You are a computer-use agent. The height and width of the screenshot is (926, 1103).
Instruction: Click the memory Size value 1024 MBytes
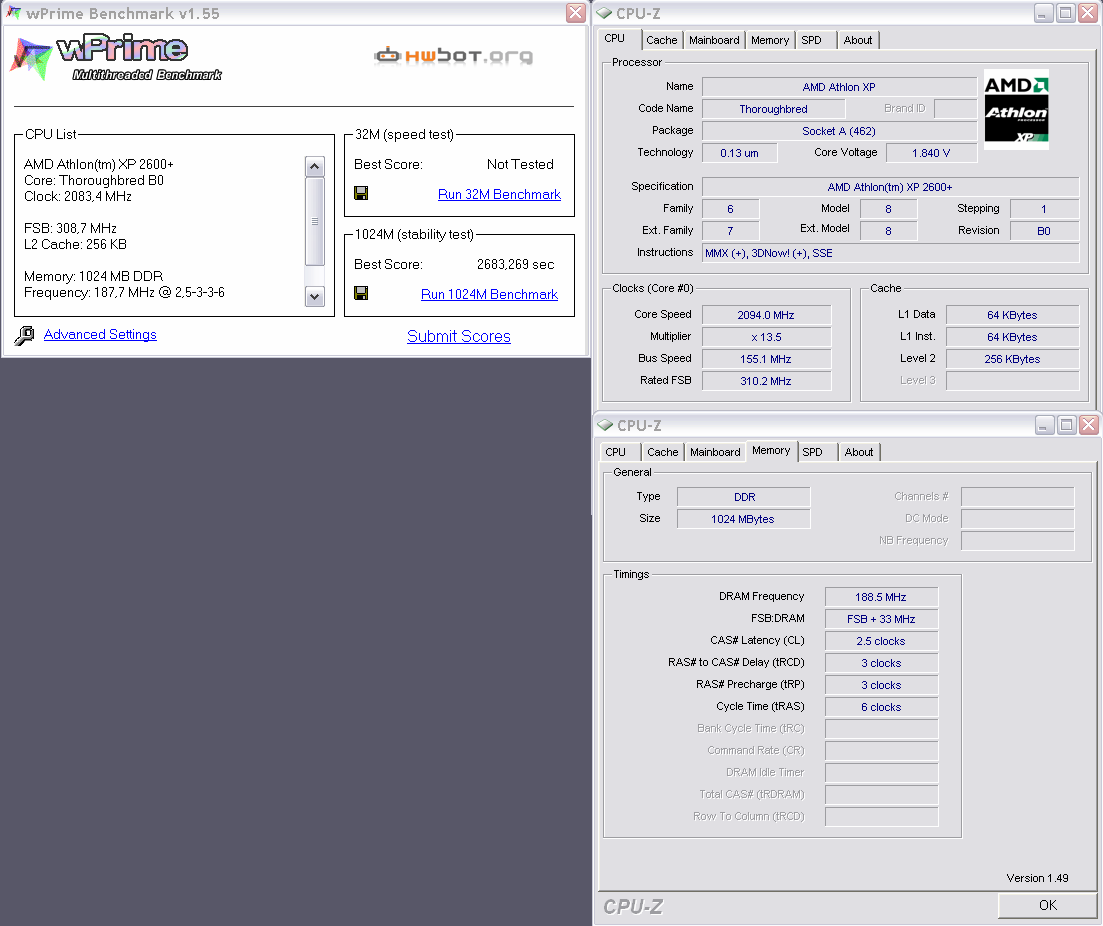pyautogui.click(x=744, y=519)
